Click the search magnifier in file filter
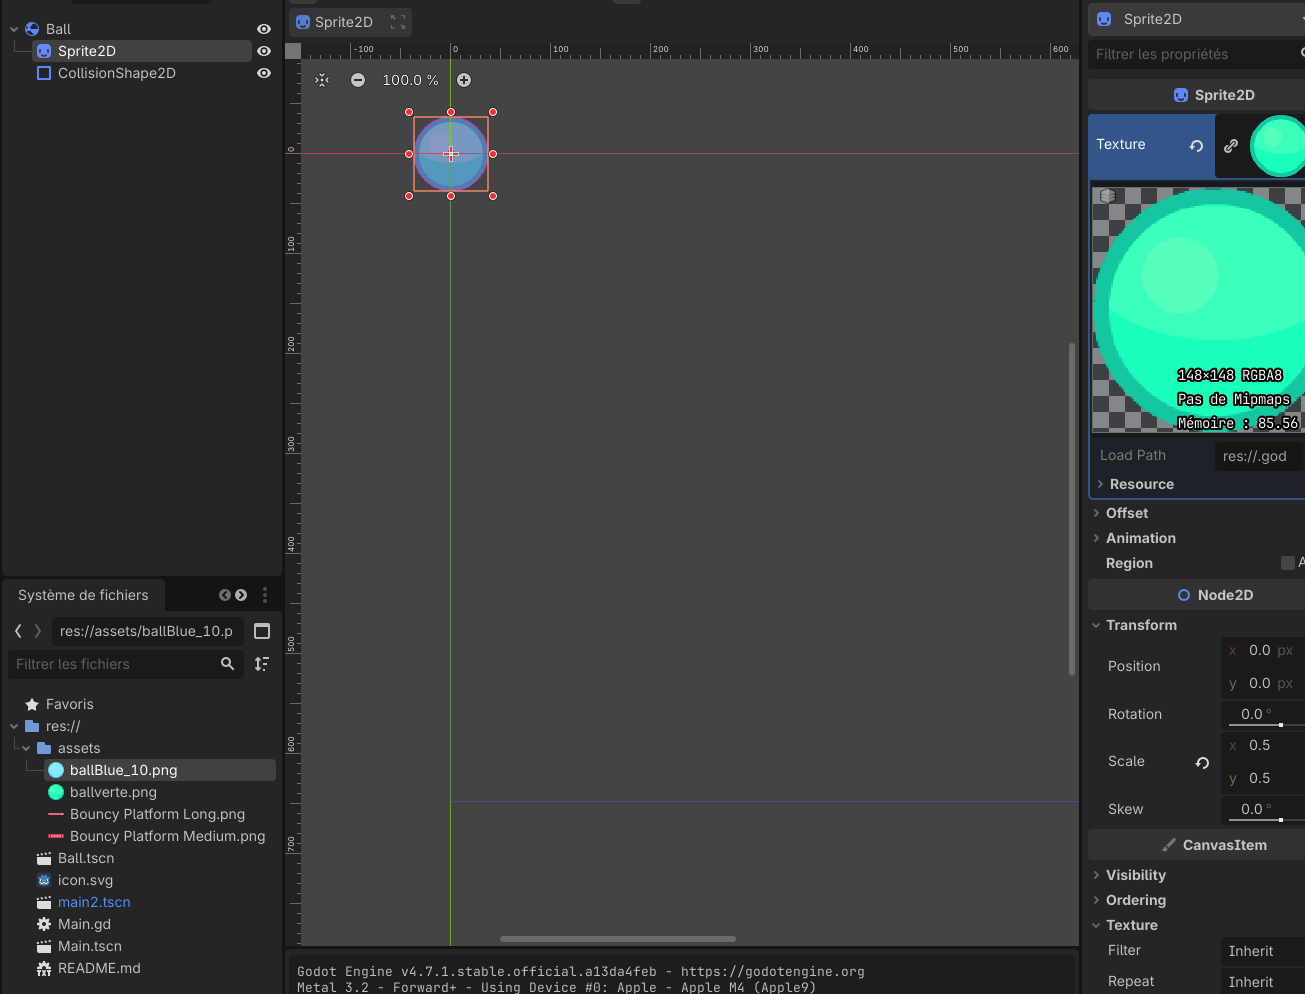Screen dimensions: 1305x994 point(228,664)
